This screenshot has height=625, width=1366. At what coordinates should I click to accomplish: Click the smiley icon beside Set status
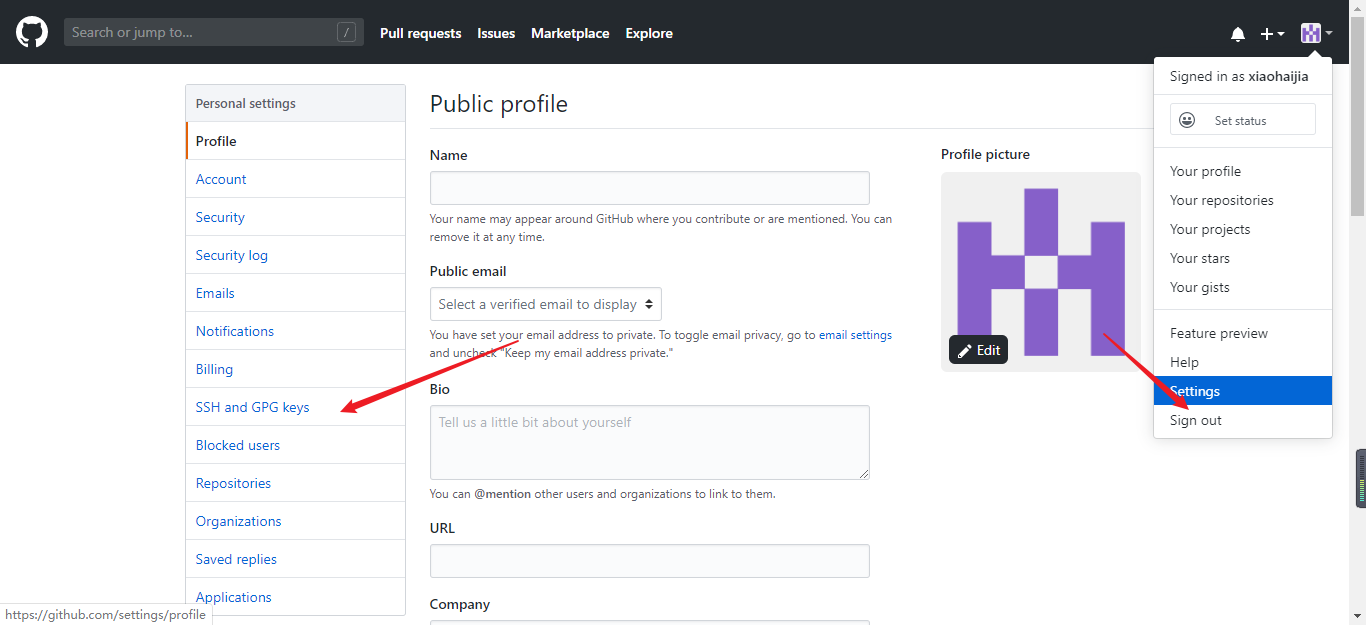click(1187, 120)
